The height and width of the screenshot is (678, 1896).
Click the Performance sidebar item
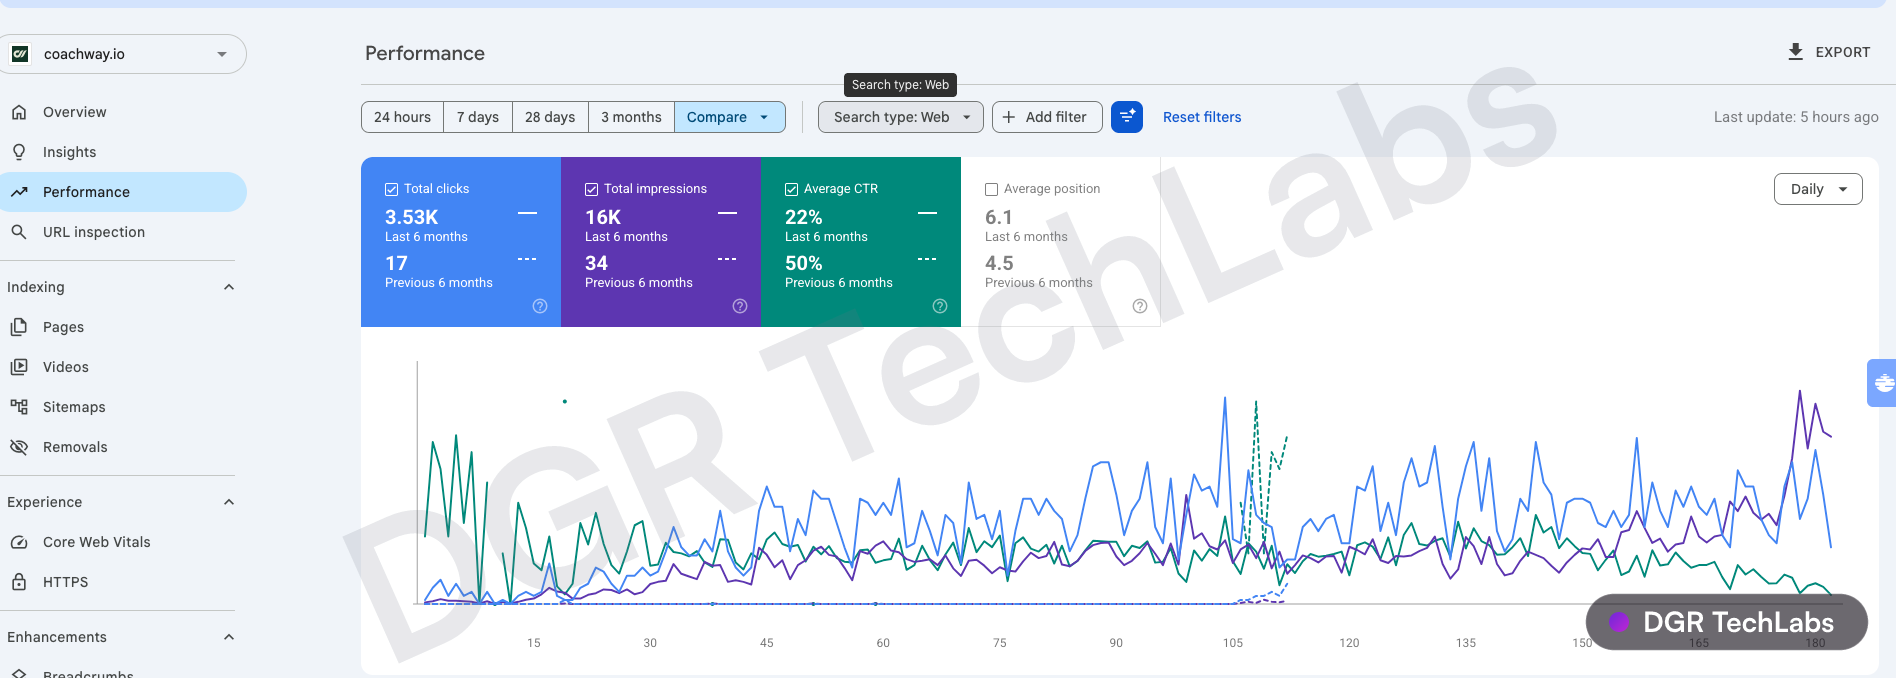tap(123, 192)
